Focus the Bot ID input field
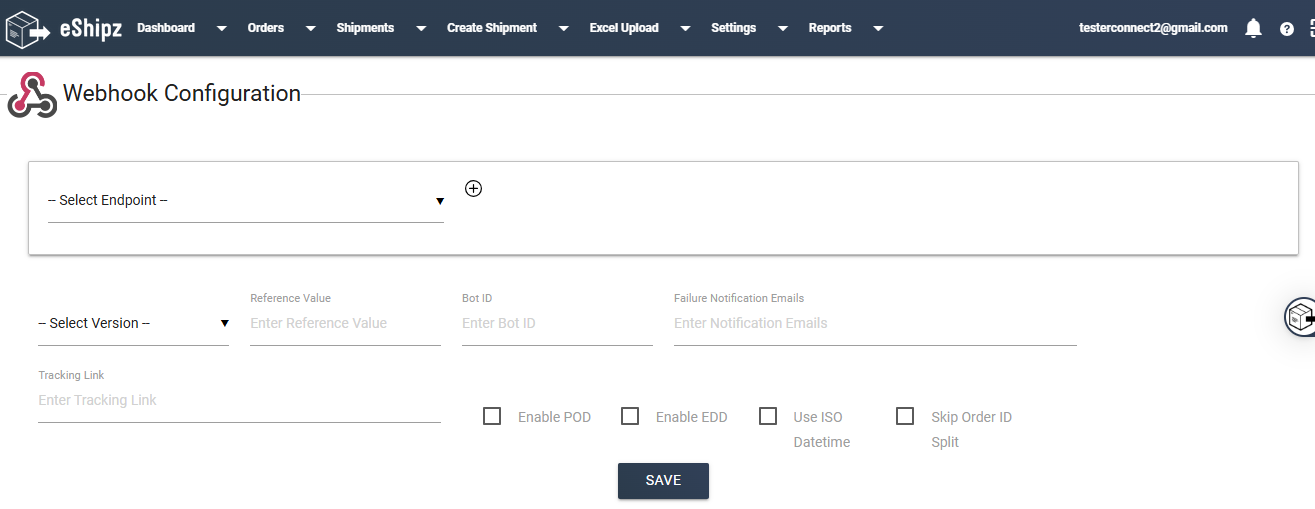 (x=557, y=323)
